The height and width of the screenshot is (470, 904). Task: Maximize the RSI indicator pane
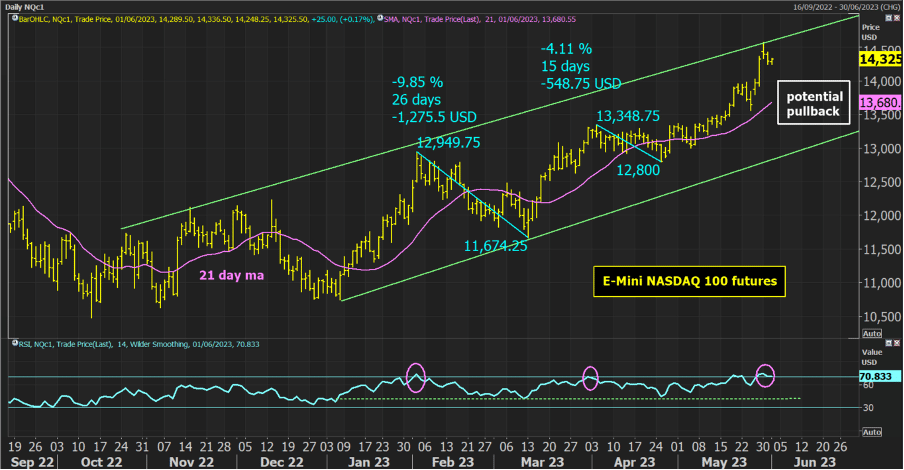(889, 343)
